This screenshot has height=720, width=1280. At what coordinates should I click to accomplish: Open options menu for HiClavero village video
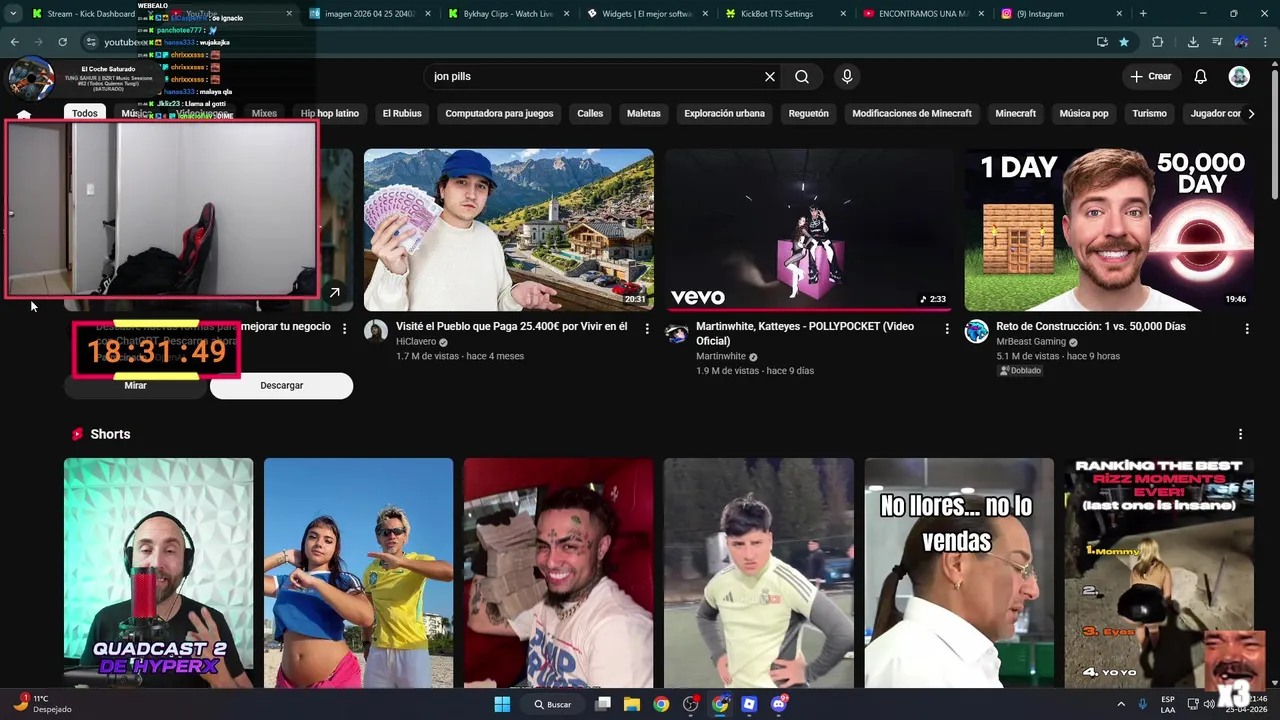[x=647, y=329]
